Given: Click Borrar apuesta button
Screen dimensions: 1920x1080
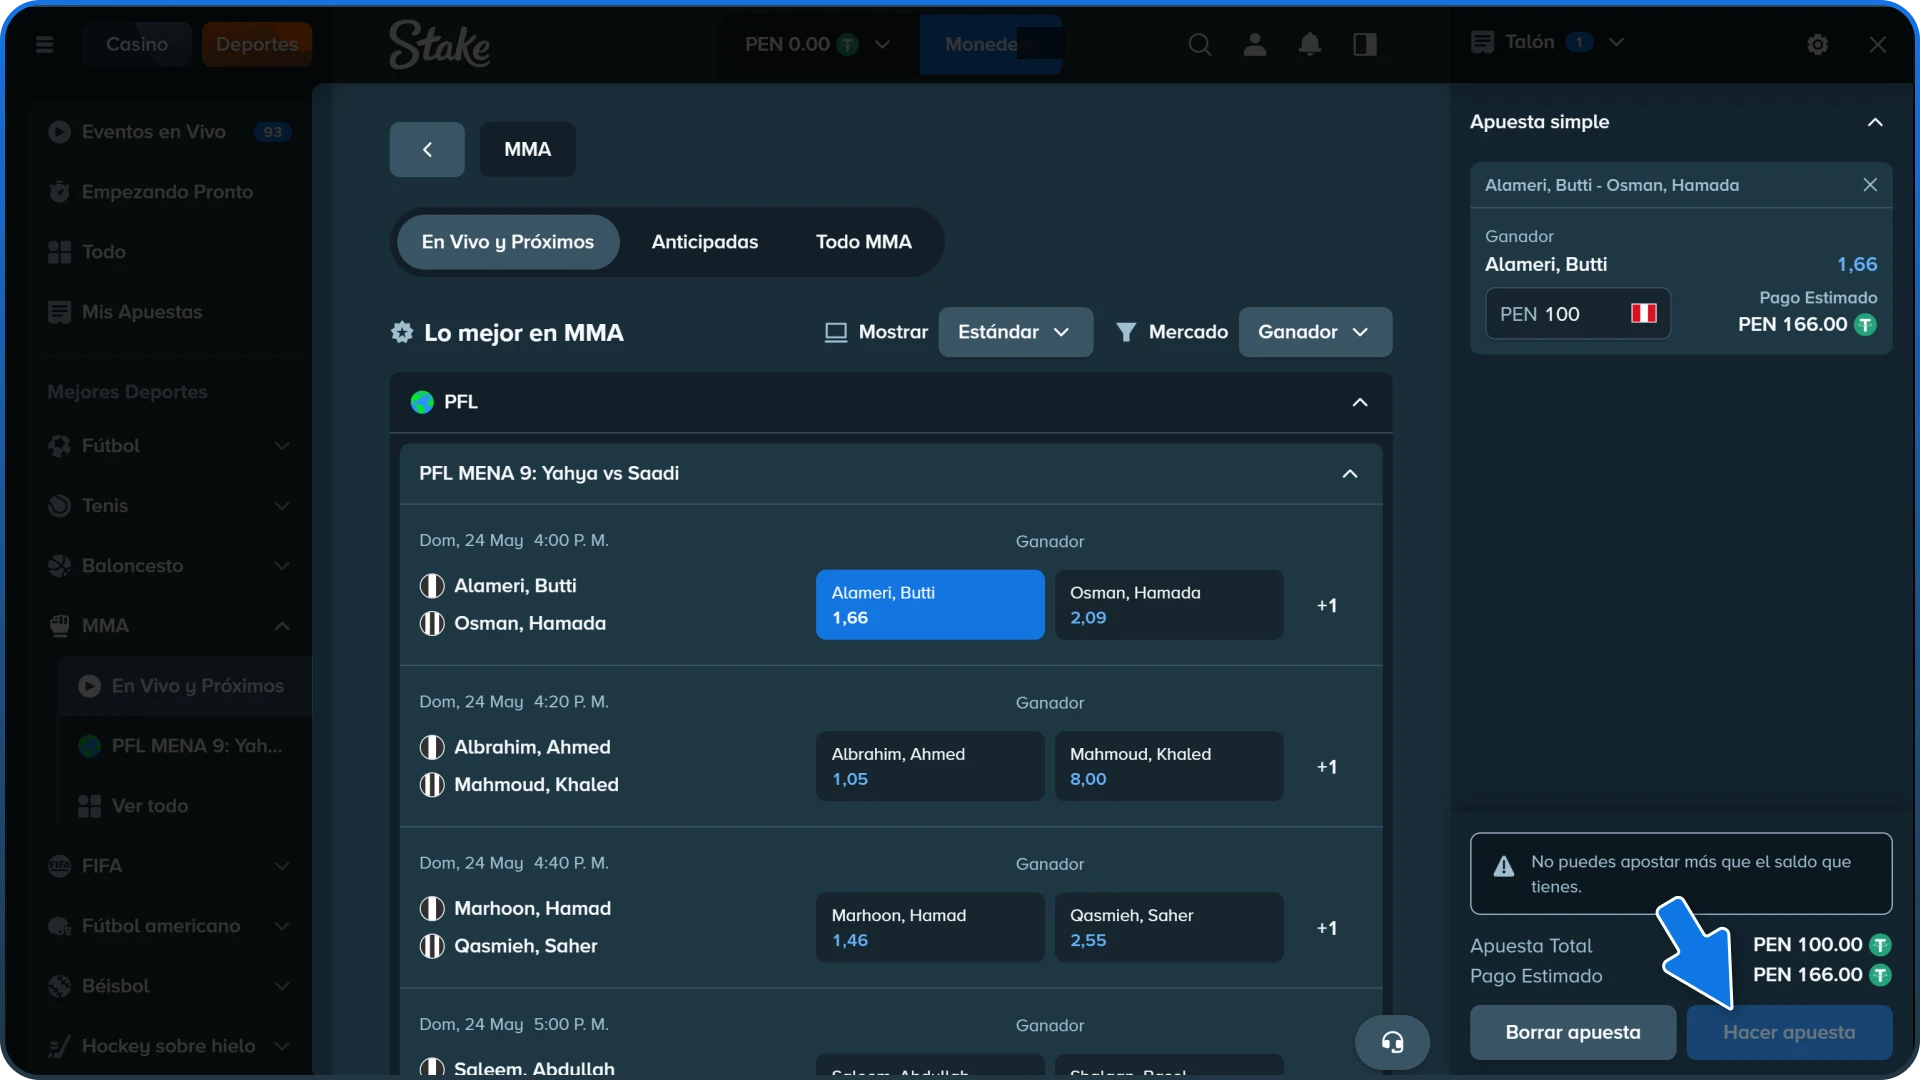Looking at the screenshot, I should click(1573, 1032).
